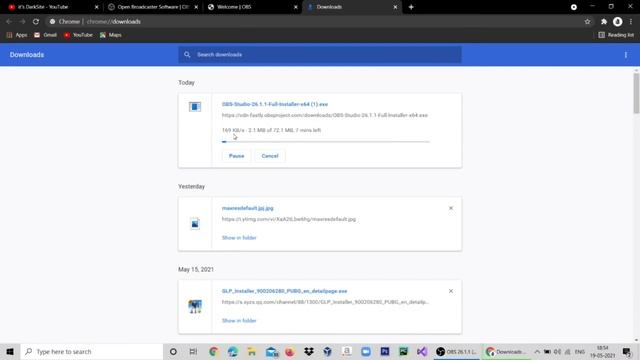Open the Reading list

(x=616, y=35)
